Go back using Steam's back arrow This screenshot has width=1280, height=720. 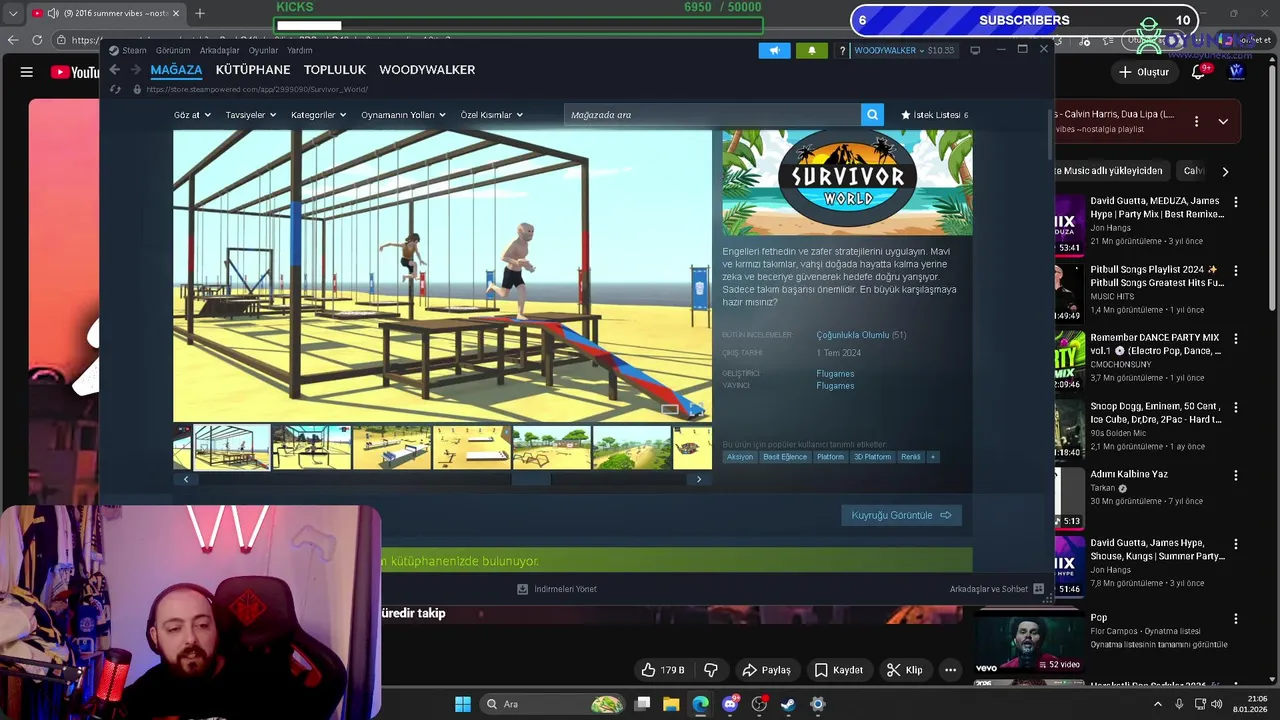coord(114,70)
